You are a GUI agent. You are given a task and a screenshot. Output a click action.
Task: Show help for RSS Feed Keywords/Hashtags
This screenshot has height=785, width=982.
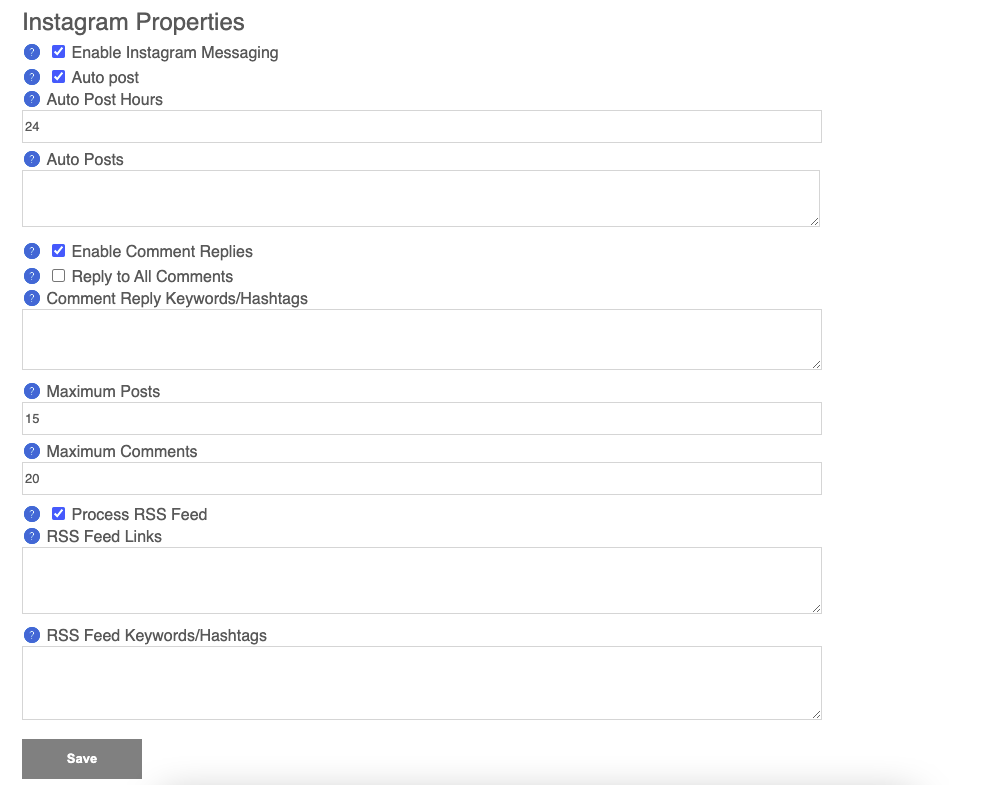tap(32, 635)
